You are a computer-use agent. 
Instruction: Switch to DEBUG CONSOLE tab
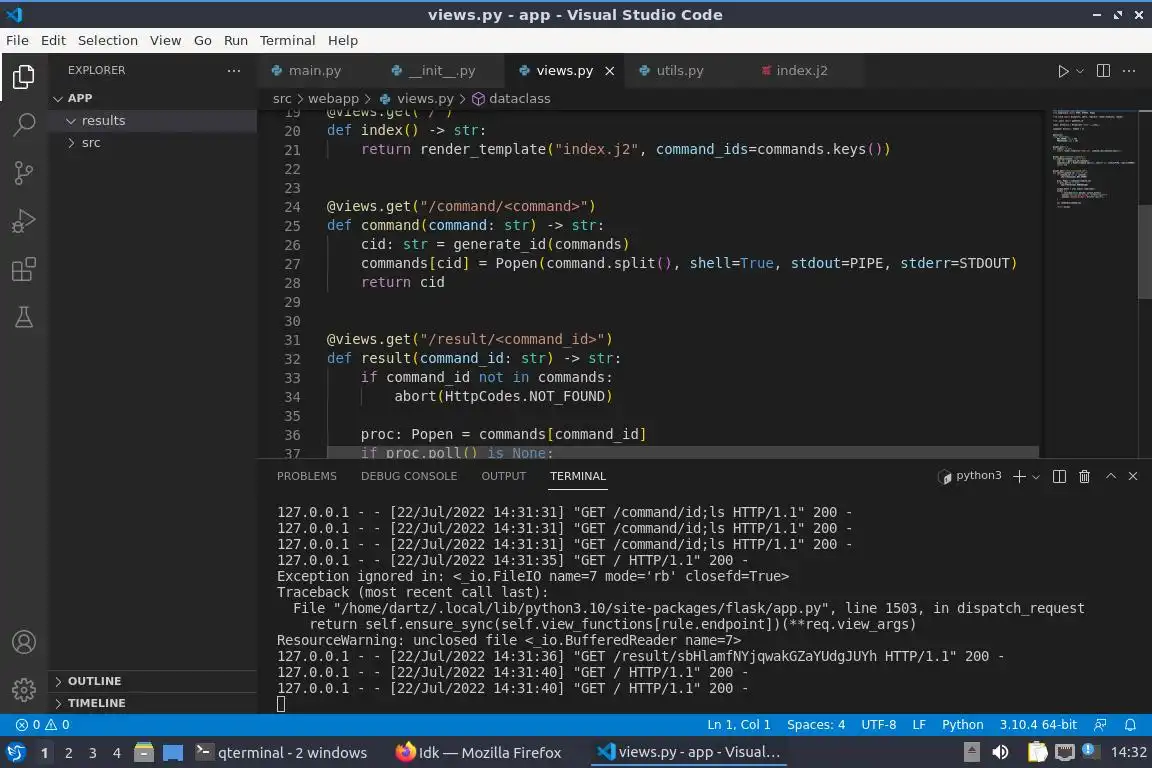(x=408, y=476)
